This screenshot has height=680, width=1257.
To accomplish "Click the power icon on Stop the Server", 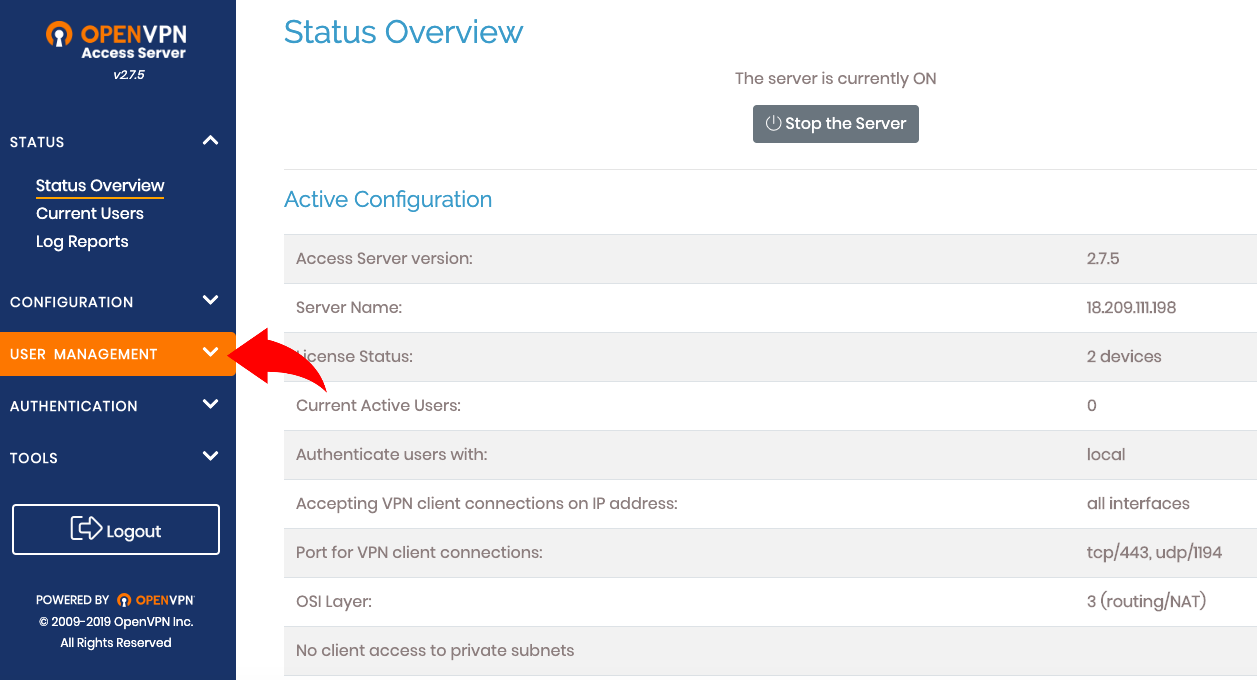I will [773, 124].
